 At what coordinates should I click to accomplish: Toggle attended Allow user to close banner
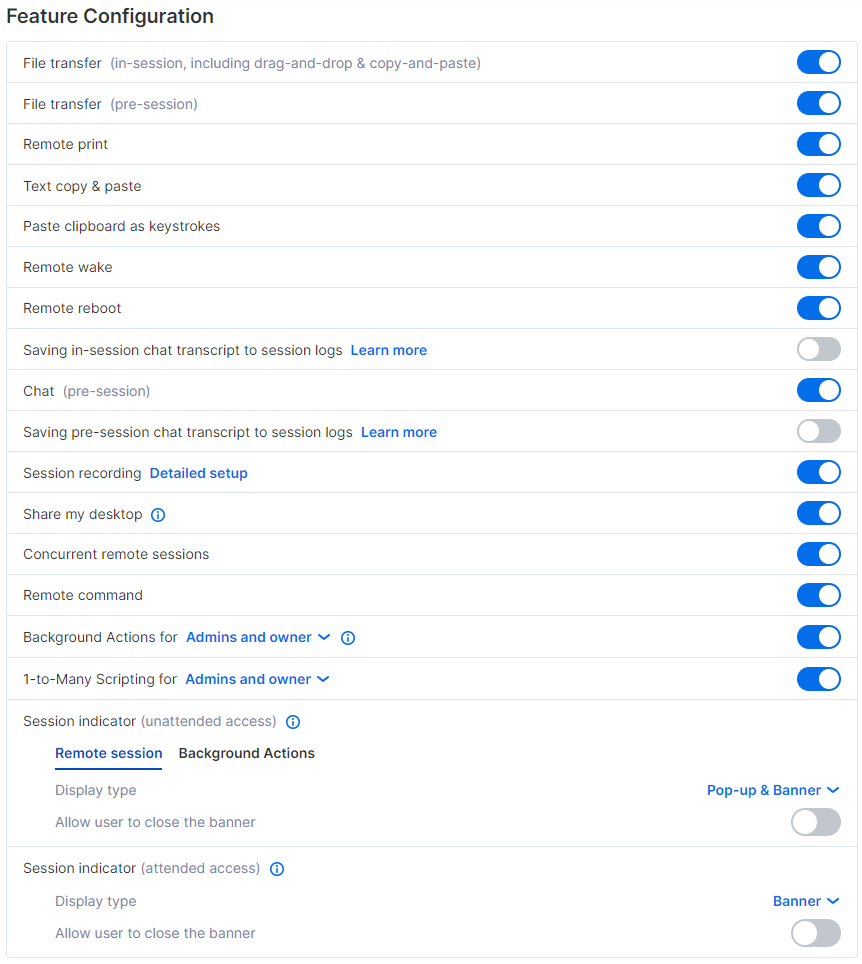(816, 933)
